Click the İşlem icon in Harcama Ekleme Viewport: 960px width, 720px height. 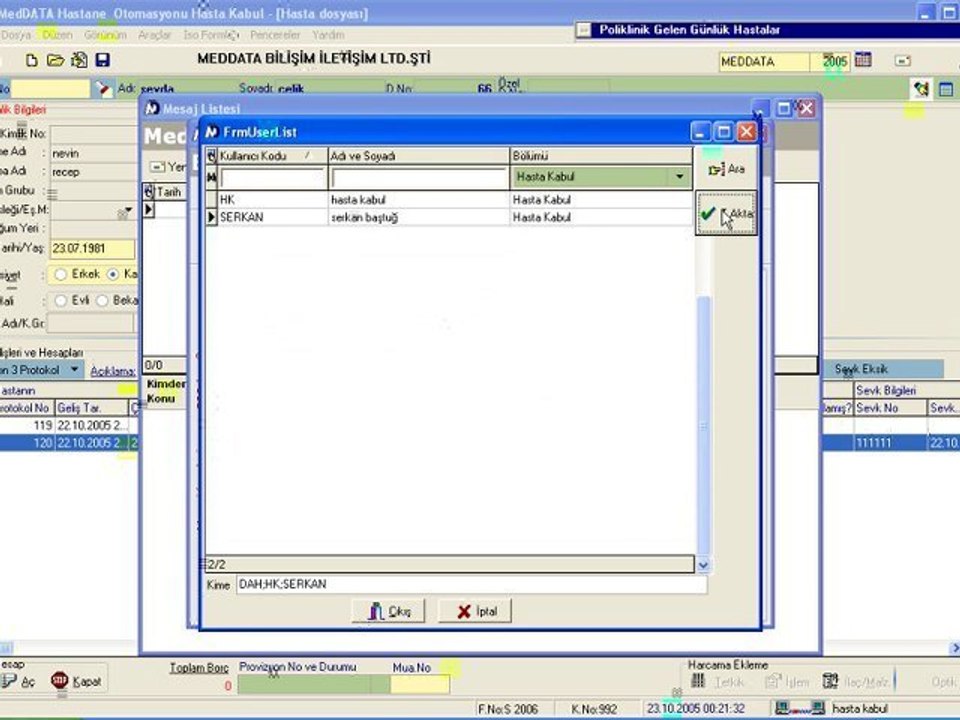coord(773,681)
